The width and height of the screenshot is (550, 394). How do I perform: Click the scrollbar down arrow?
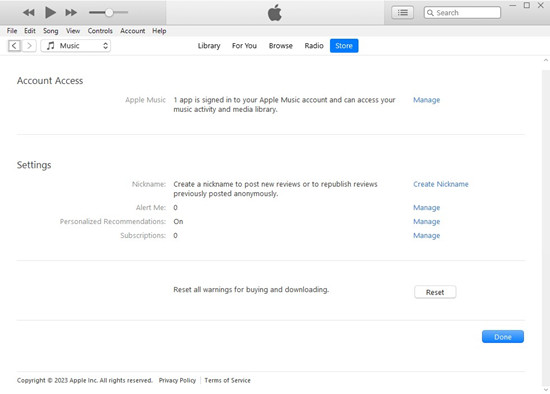(x=546, y=389)
